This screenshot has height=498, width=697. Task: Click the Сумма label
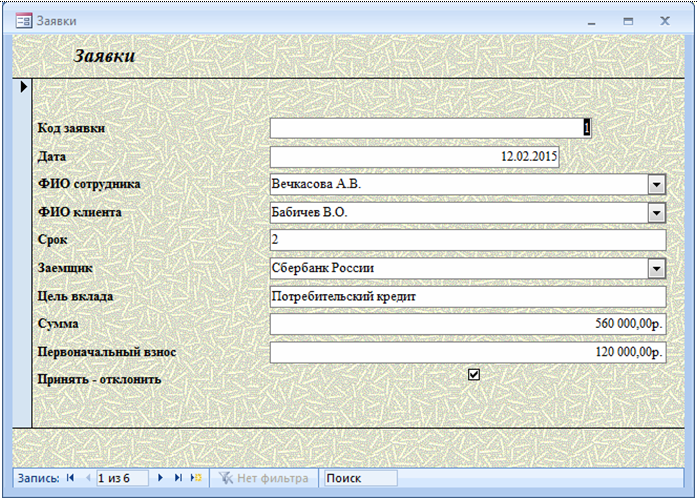pos(58,324)
